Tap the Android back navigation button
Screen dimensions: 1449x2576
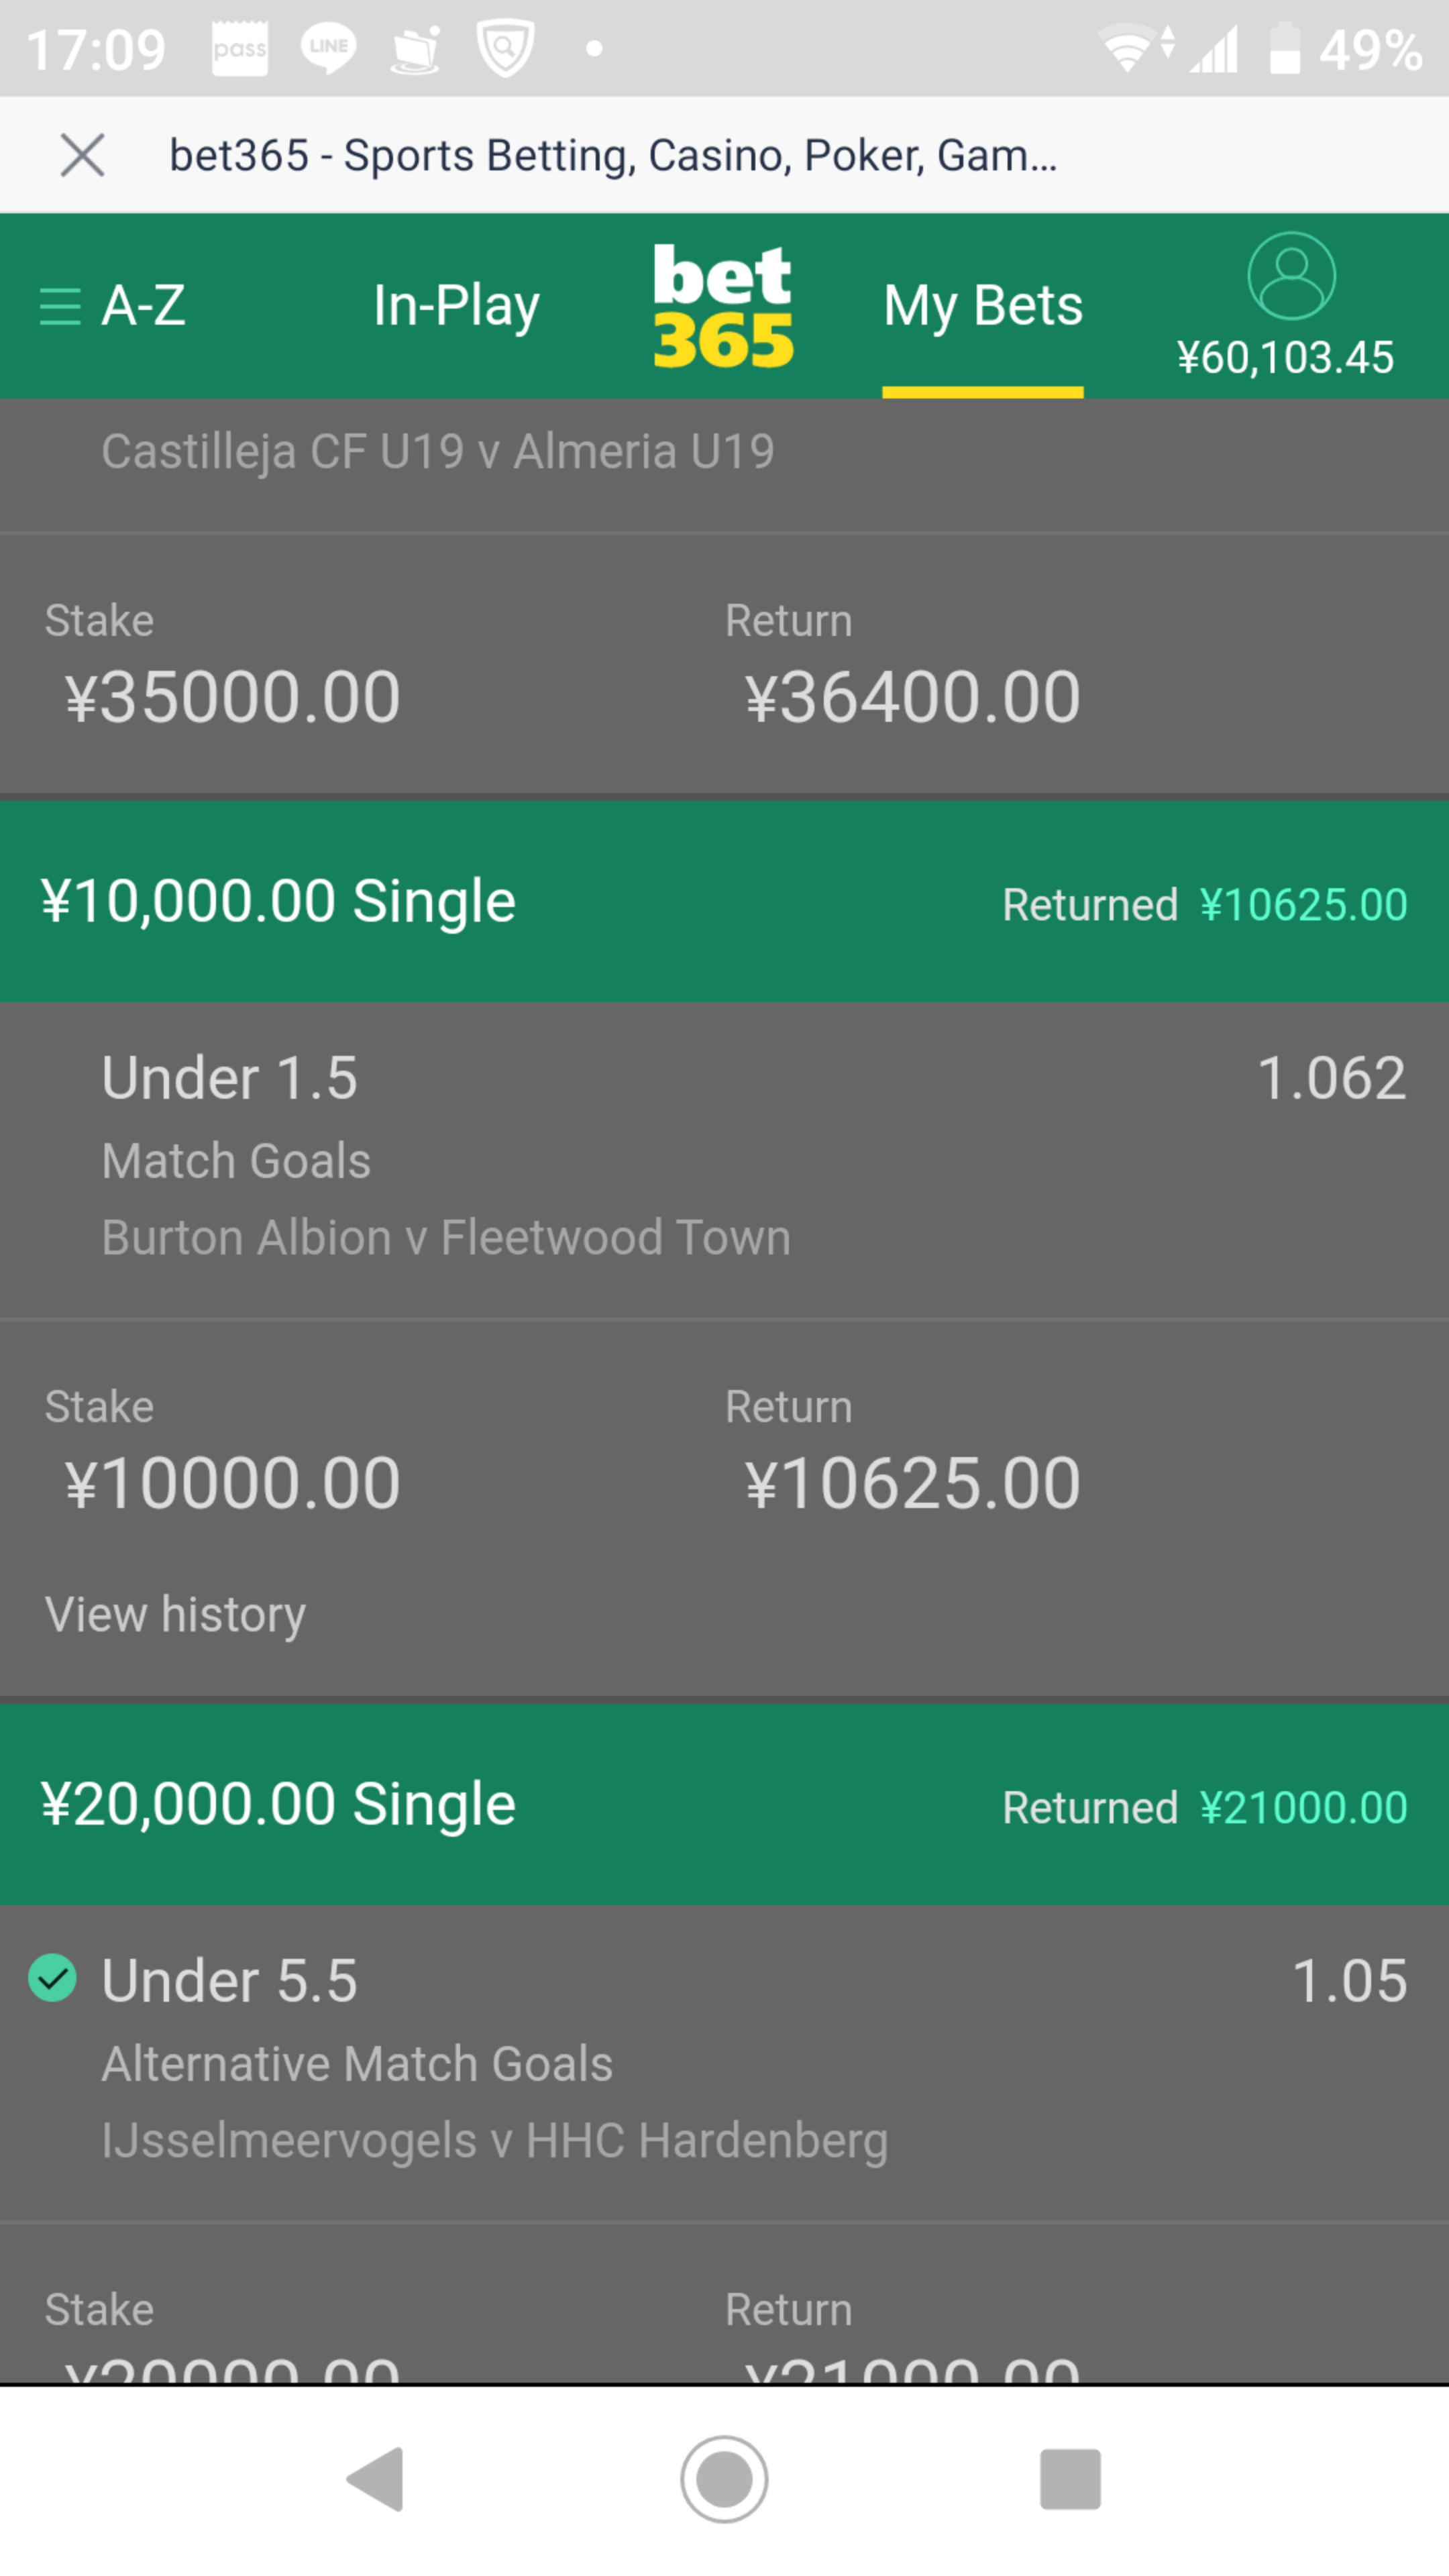[x=375, y=2479]
